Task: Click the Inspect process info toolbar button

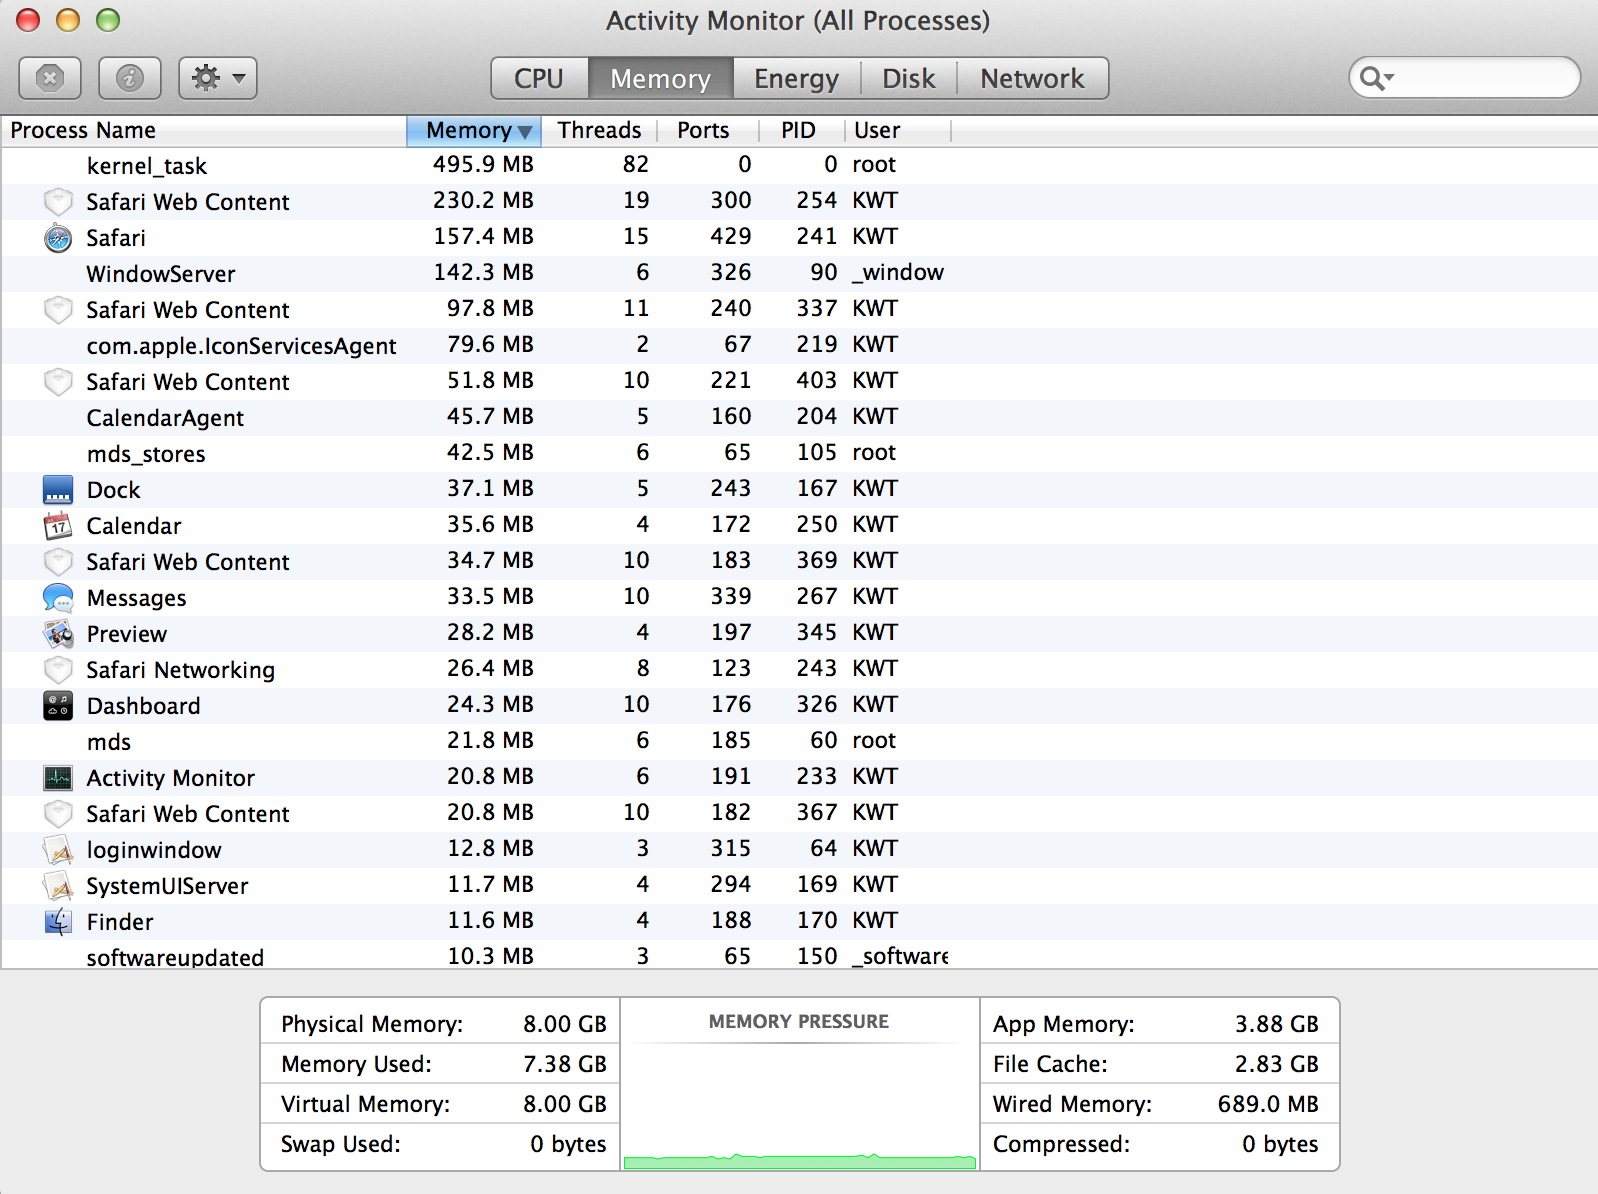Action: tap(130, 78)
